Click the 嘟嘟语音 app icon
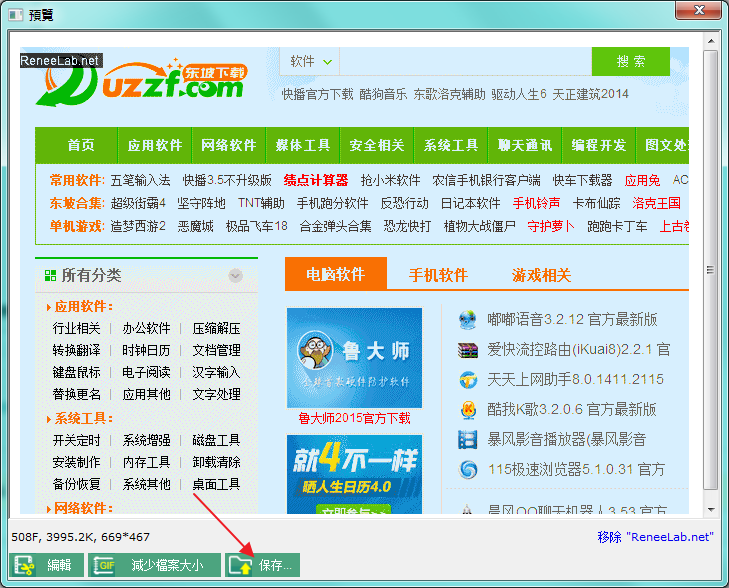This screenshot has width=729, height=588. (x=468, y=320)
